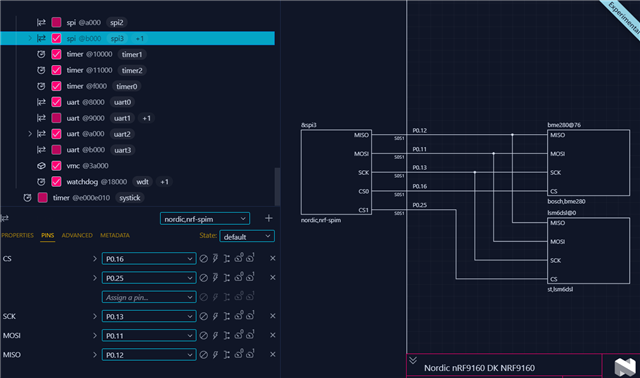Click the clock icon next to watchdog
Screen dimensions: 640x378
click(x=41, y=182)
